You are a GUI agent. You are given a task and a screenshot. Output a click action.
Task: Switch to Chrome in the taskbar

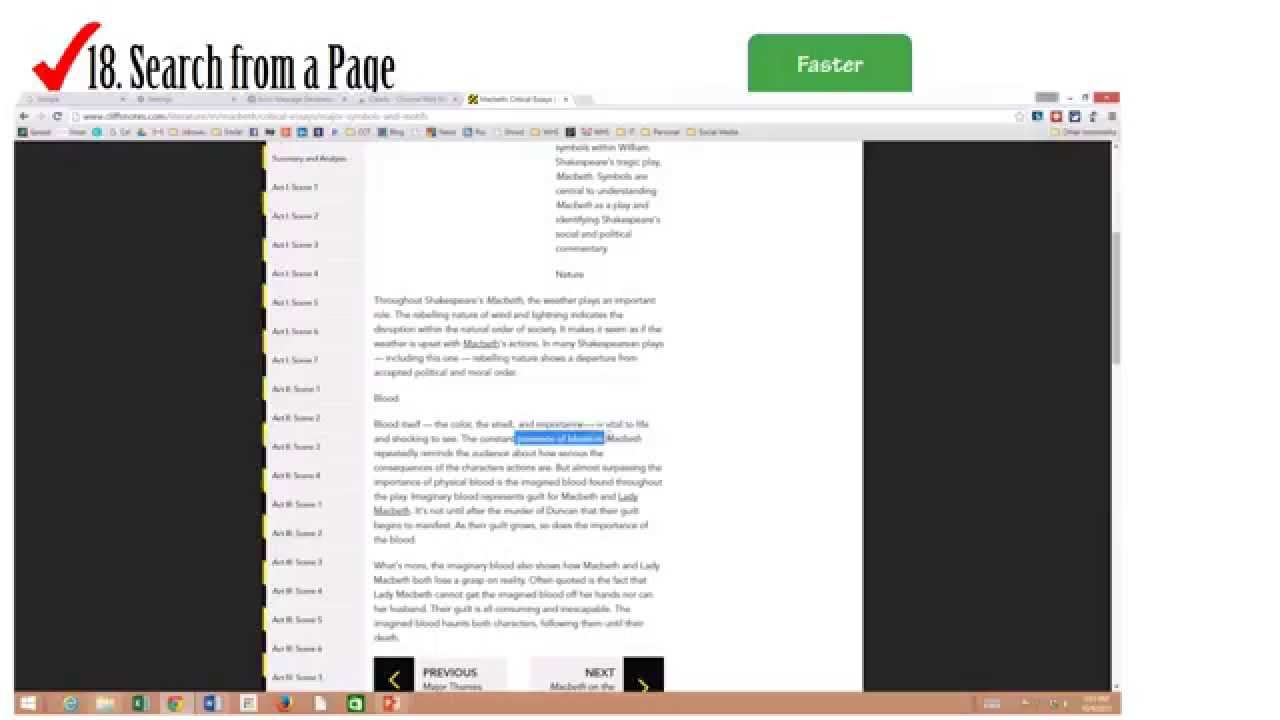tap(175, 703)
